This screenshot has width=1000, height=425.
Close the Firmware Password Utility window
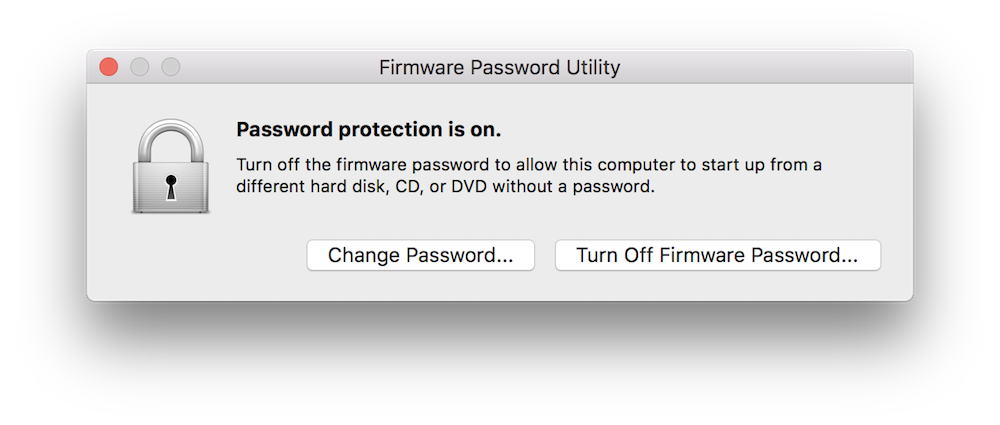pos(108,67)
